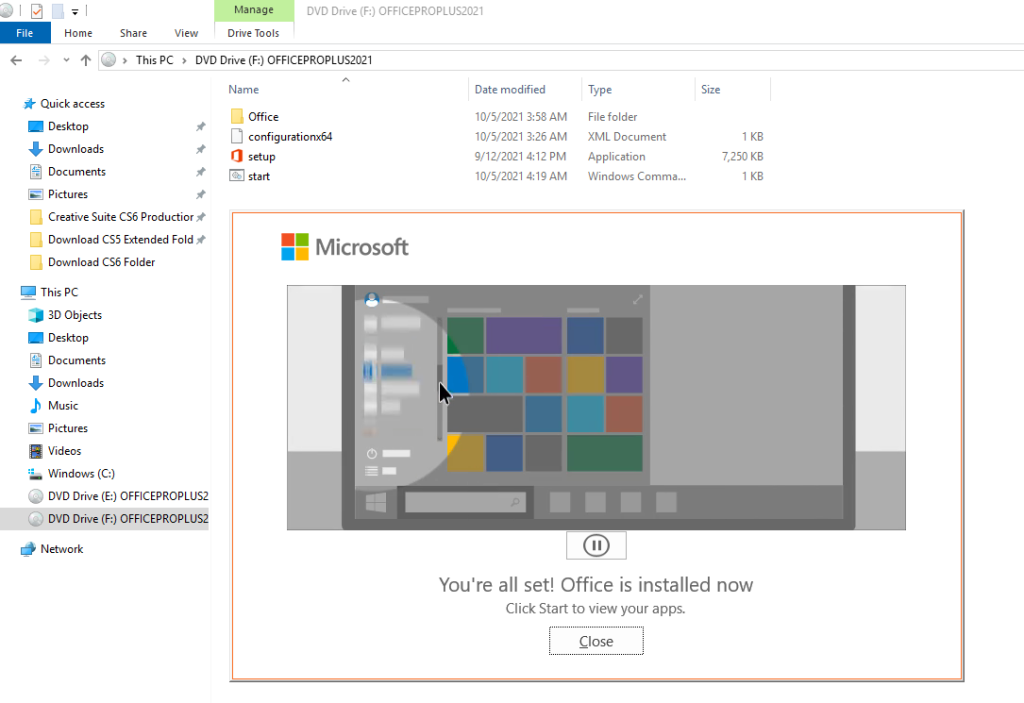Click the 3D Objects cube icon

tap(36, 315)
